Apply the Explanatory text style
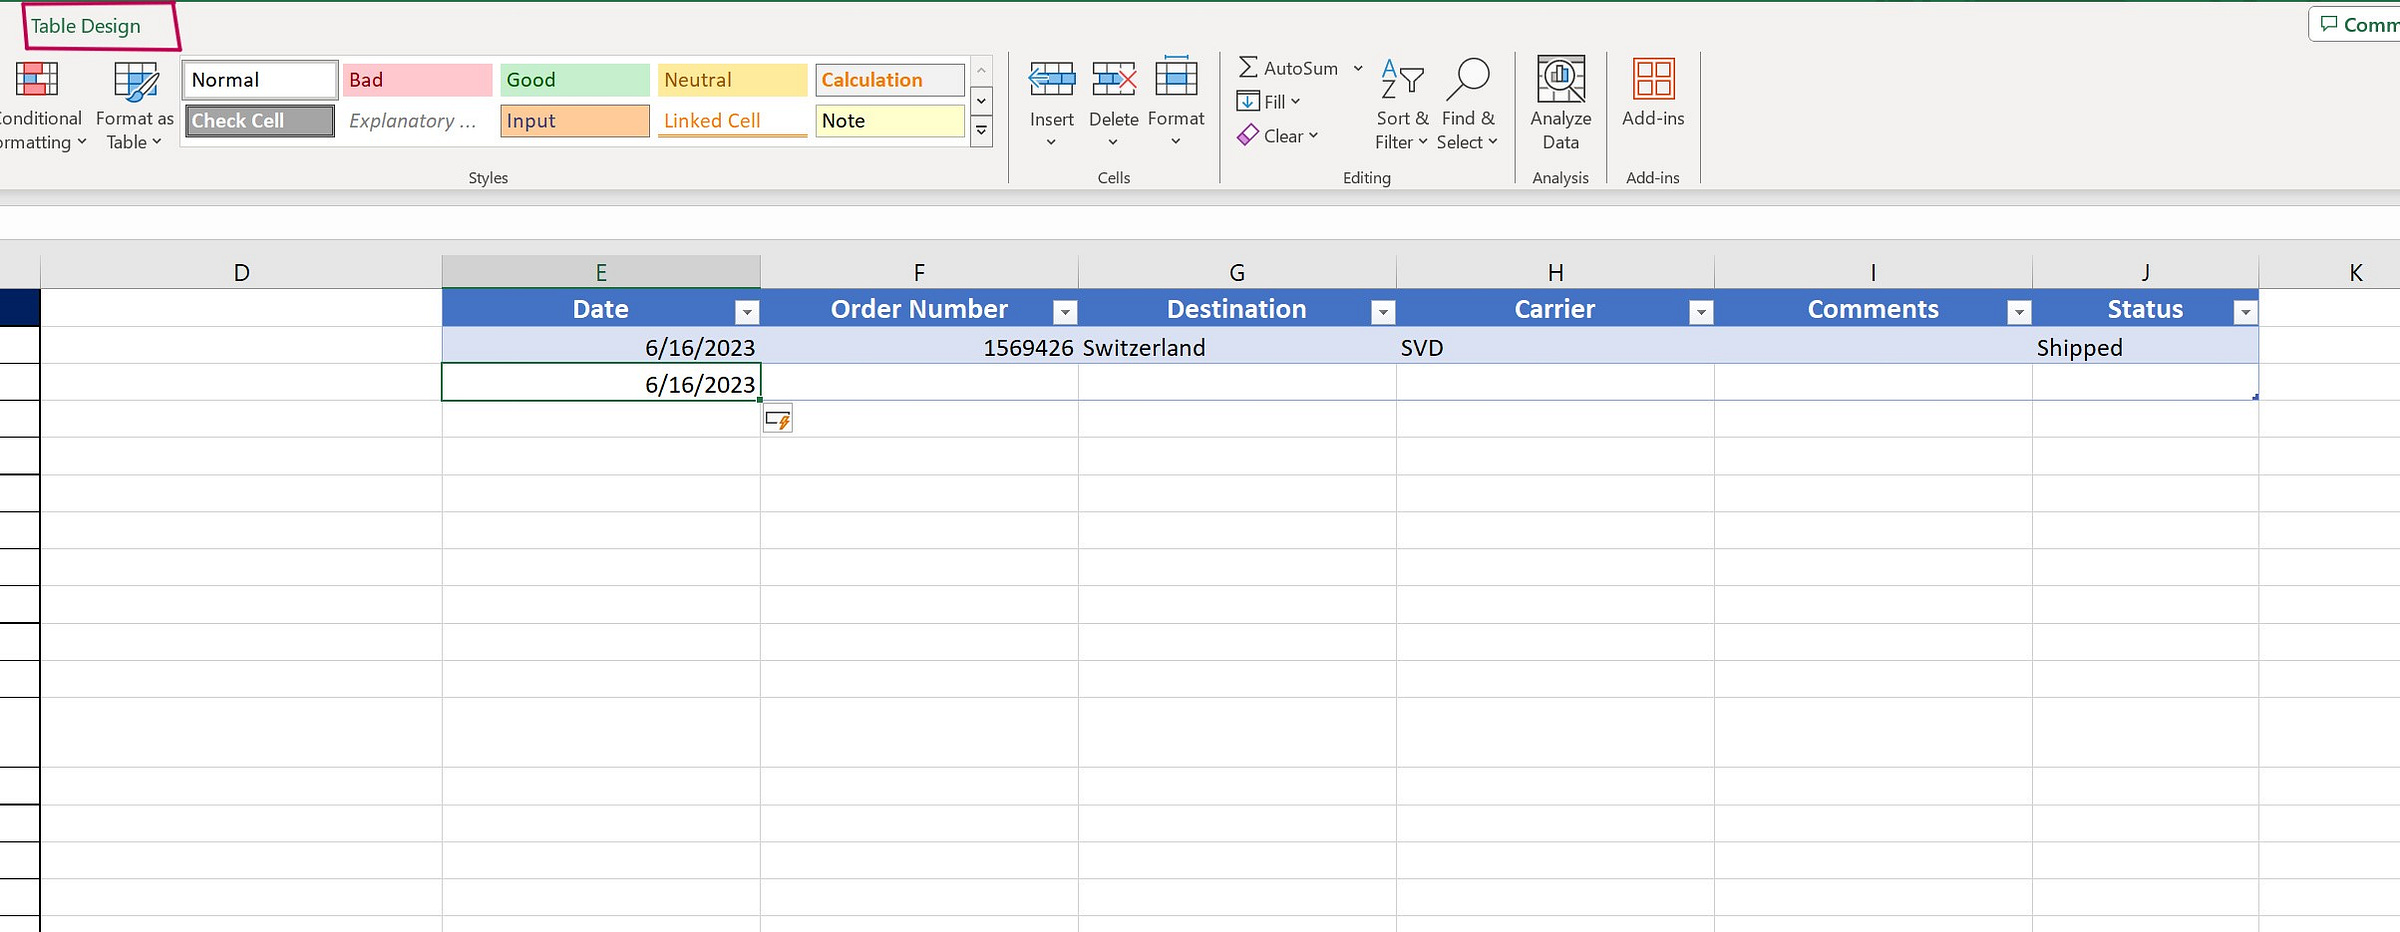The height and width of the screenshot is (932, 2400). [417, 121]
